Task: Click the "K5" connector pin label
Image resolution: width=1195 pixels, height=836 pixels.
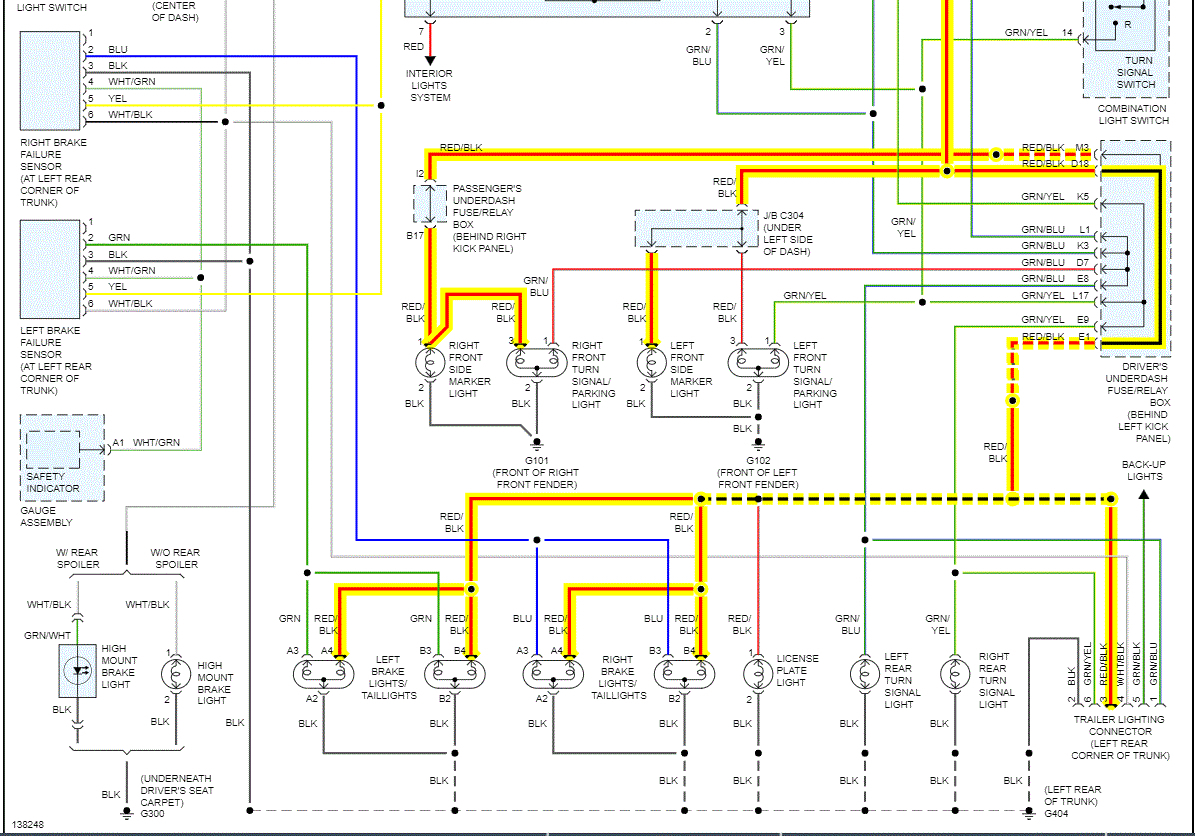Action: point(1083,197)
